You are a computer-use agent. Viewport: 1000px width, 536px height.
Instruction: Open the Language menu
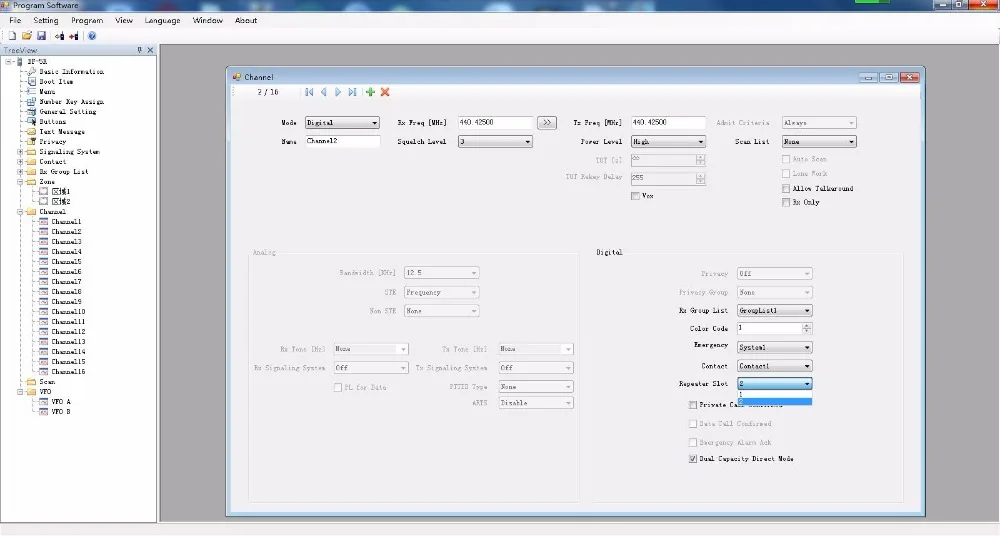[x=162, y=20]
